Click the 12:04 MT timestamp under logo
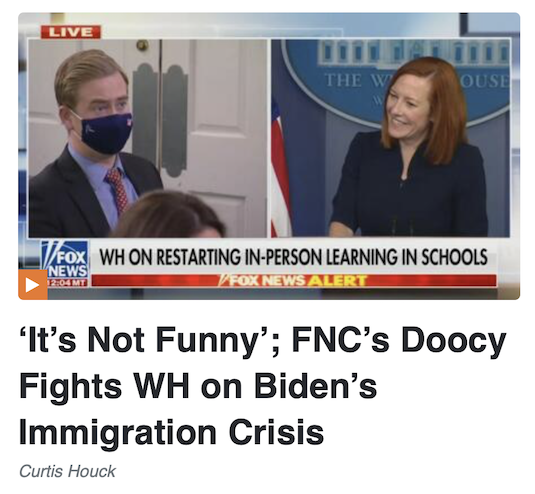 coord(67,283)
